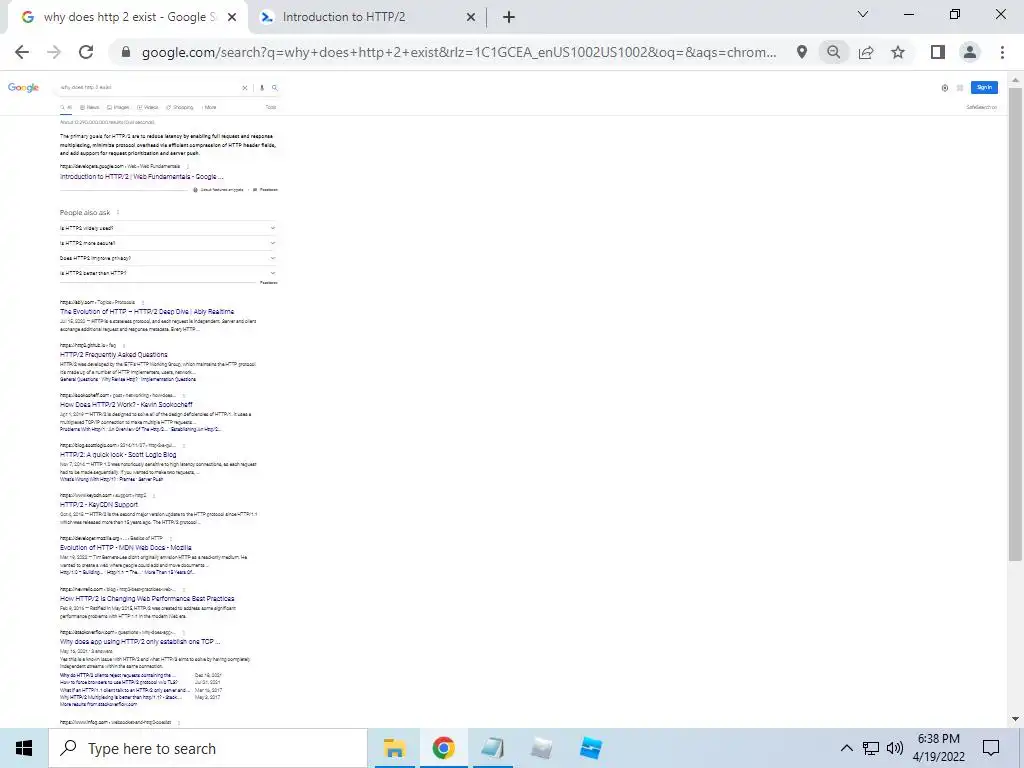The width and height of the screenshot is (1024, 768).
Task: Open the Windows notification center
Action: [991, 748]
